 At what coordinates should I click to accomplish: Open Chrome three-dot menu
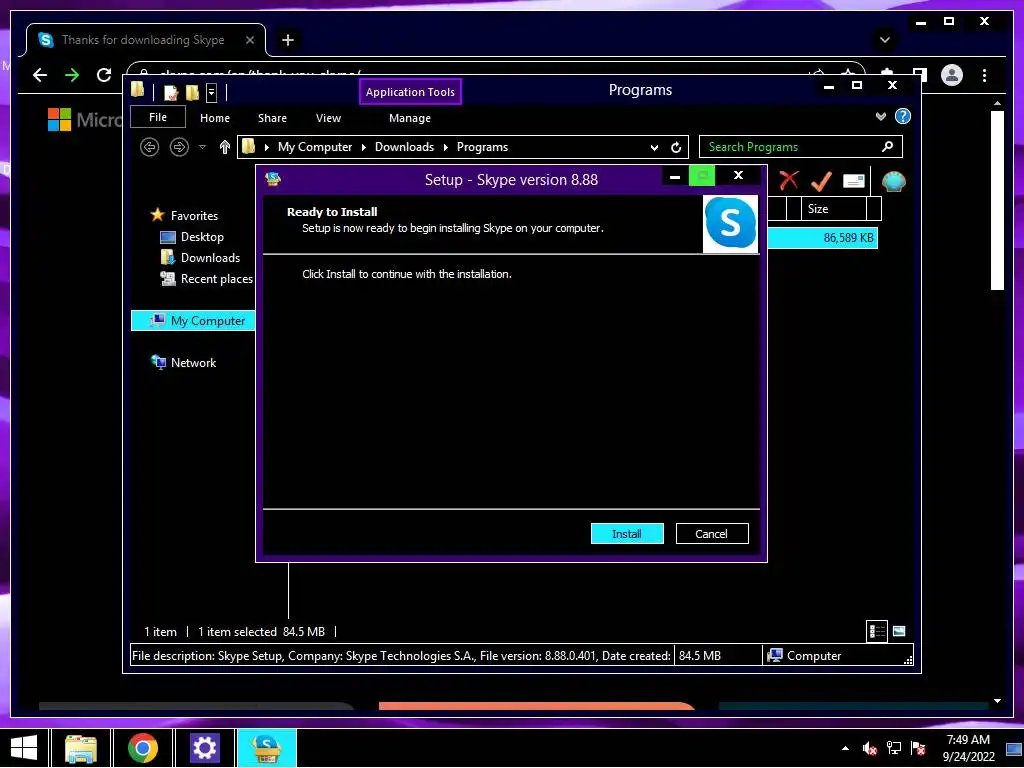(984, 75)
